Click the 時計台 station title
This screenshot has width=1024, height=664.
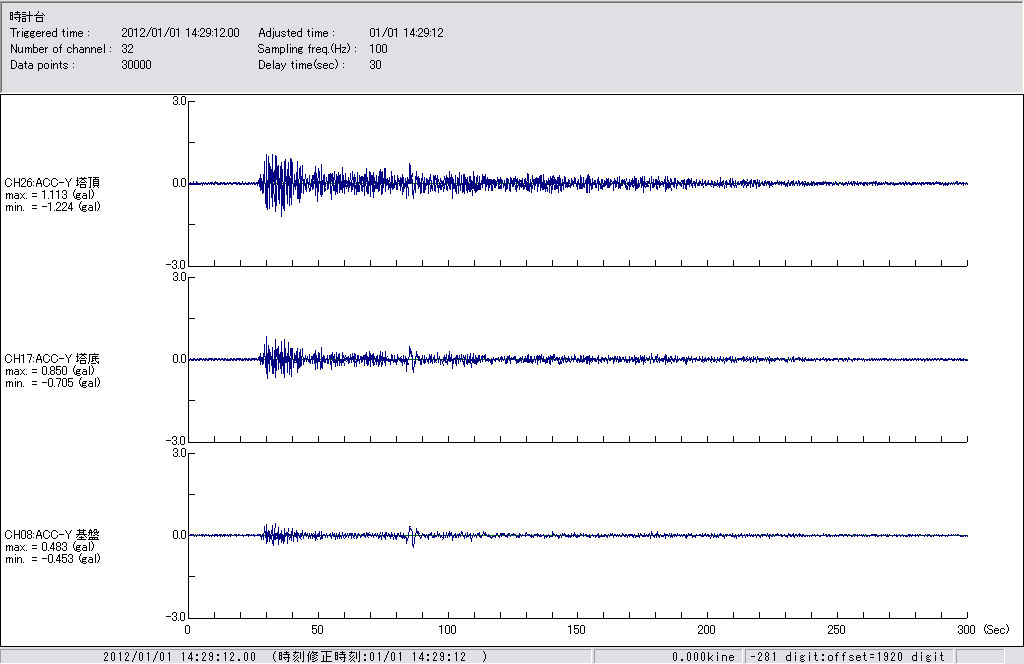point(27,17)
